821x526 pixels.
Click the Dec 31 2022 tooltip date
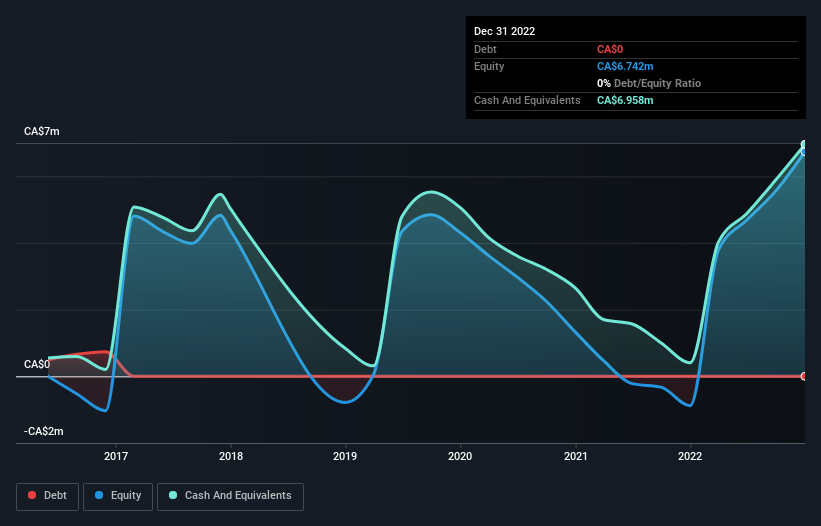click(504, 31)
